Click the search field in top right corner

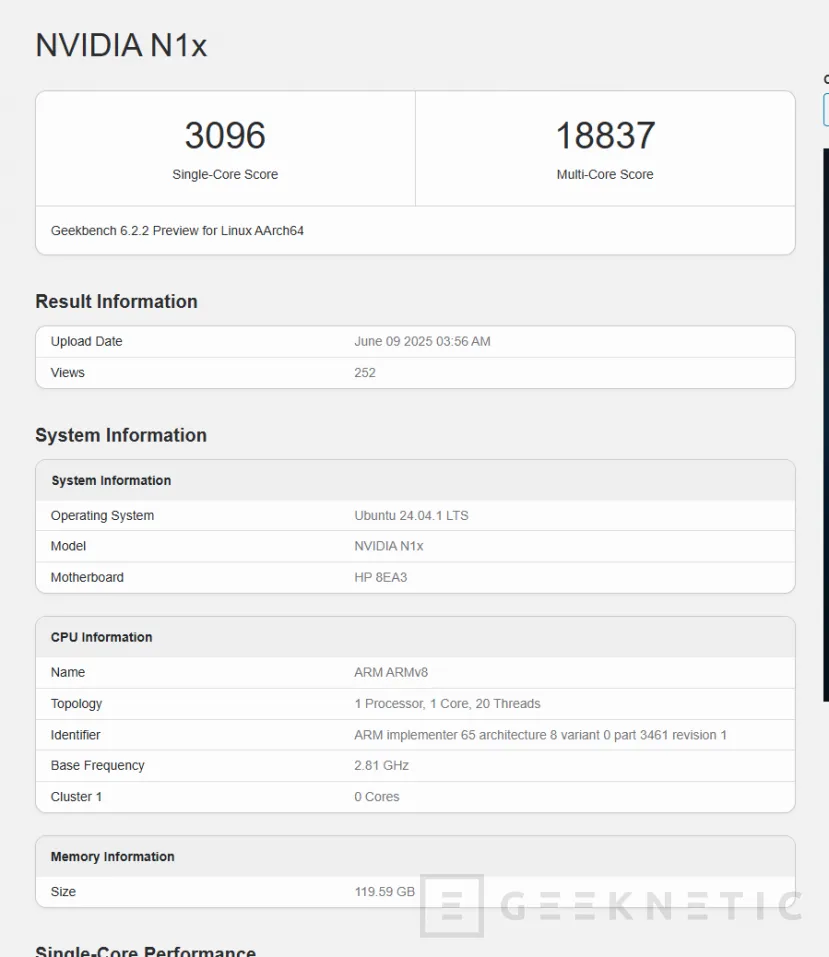[824, 110]
